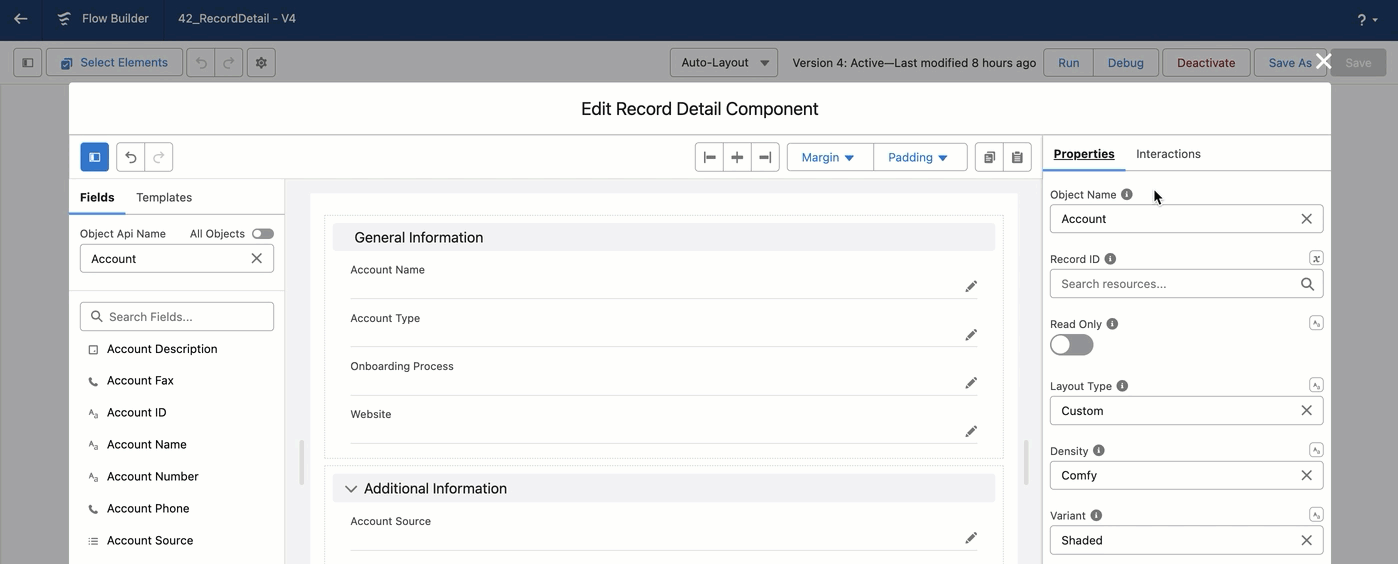The width and height of the screenshot is (1398, 564).
Task: Switch to the Interactions tab
Action: 1168,154
